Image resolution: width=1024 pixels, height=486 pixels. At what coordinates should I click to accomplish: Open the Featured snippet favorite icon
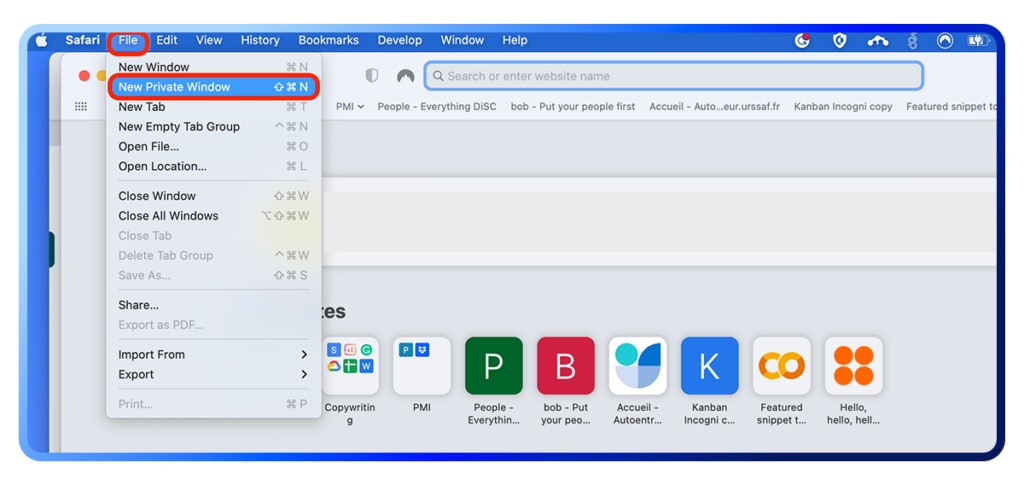click(781, 366)
